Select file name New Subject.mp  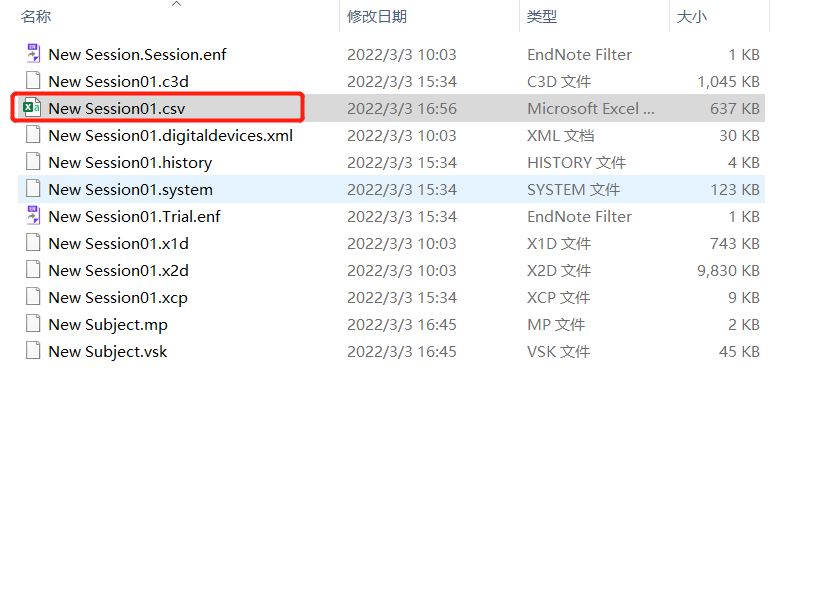(x=108, y=325)
